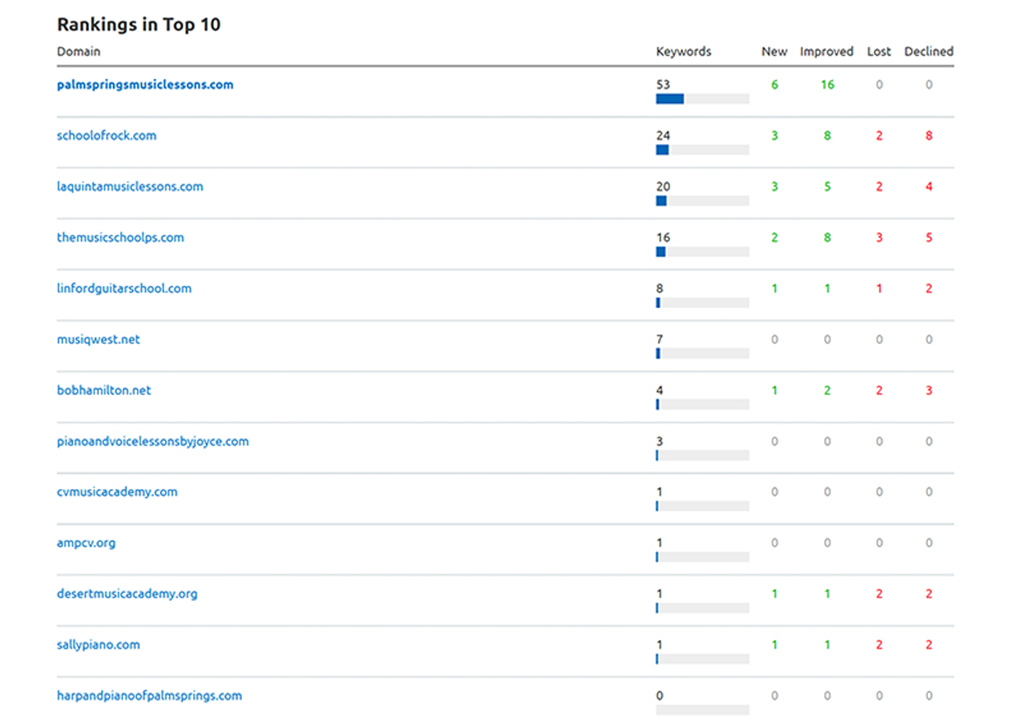Open harpandpianoofpalmsprings.com domain link
Screen dimensions: 1010x720
click(x=149, y=696)
